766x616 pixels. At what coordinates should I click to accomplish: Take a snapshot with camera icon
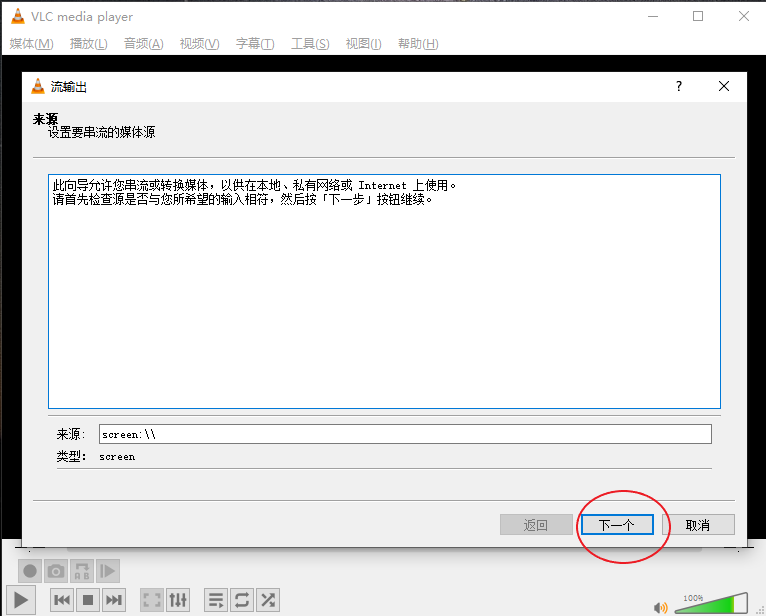pos(56,571)
